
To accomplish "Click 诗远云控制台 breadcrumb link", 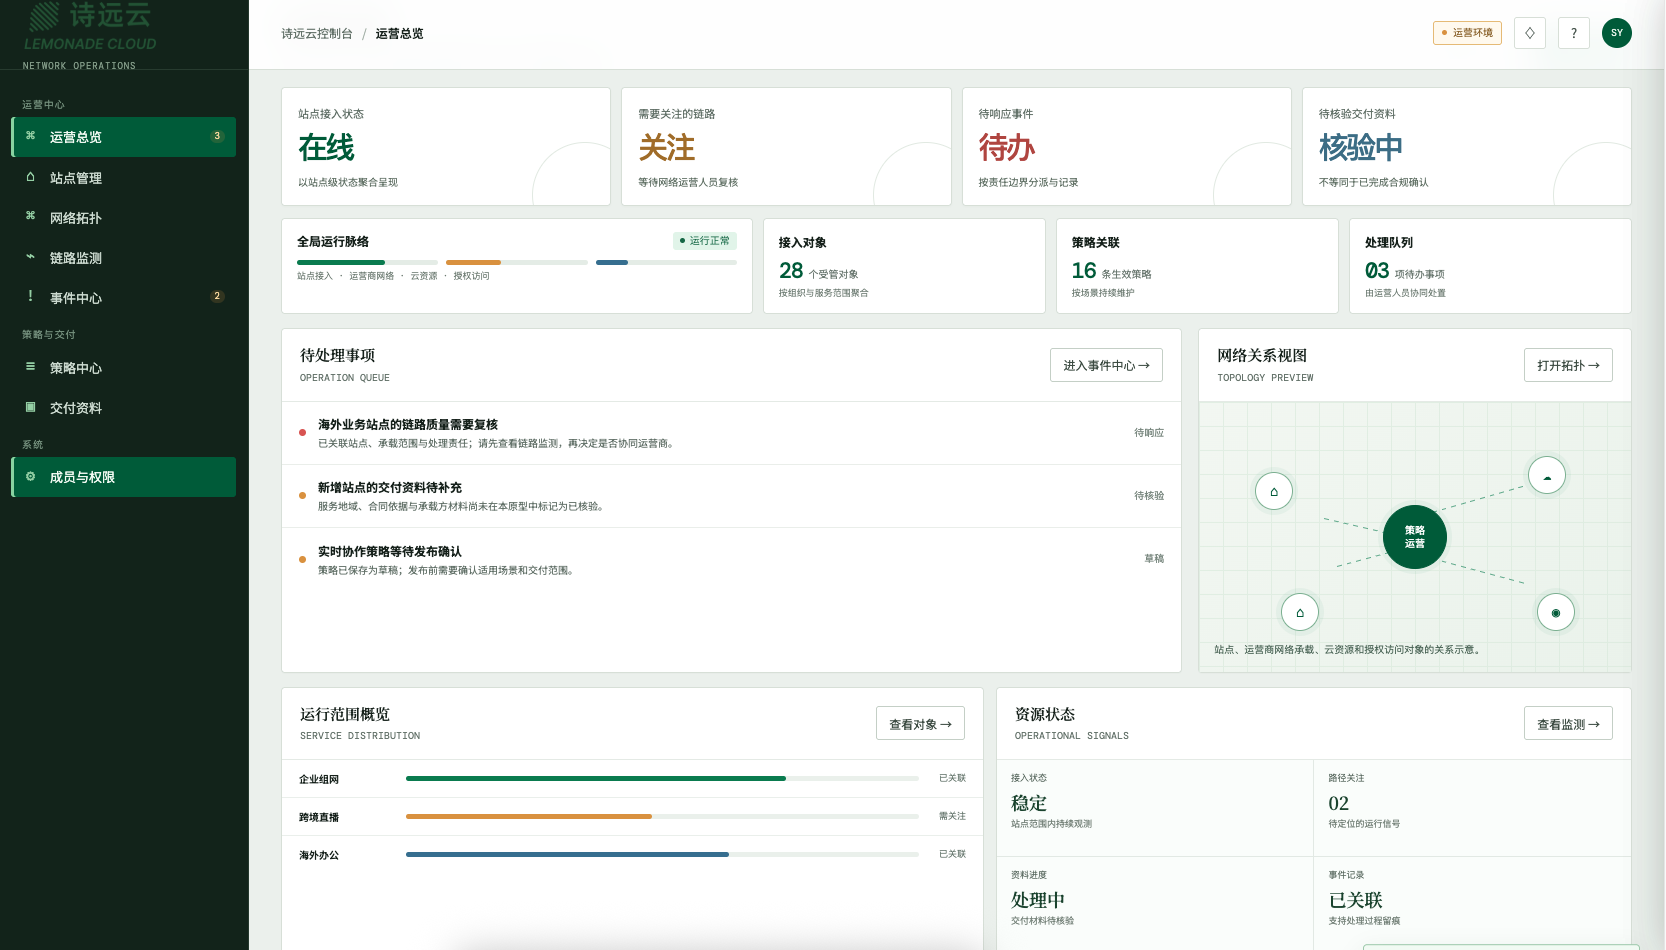I will point(317,34).
